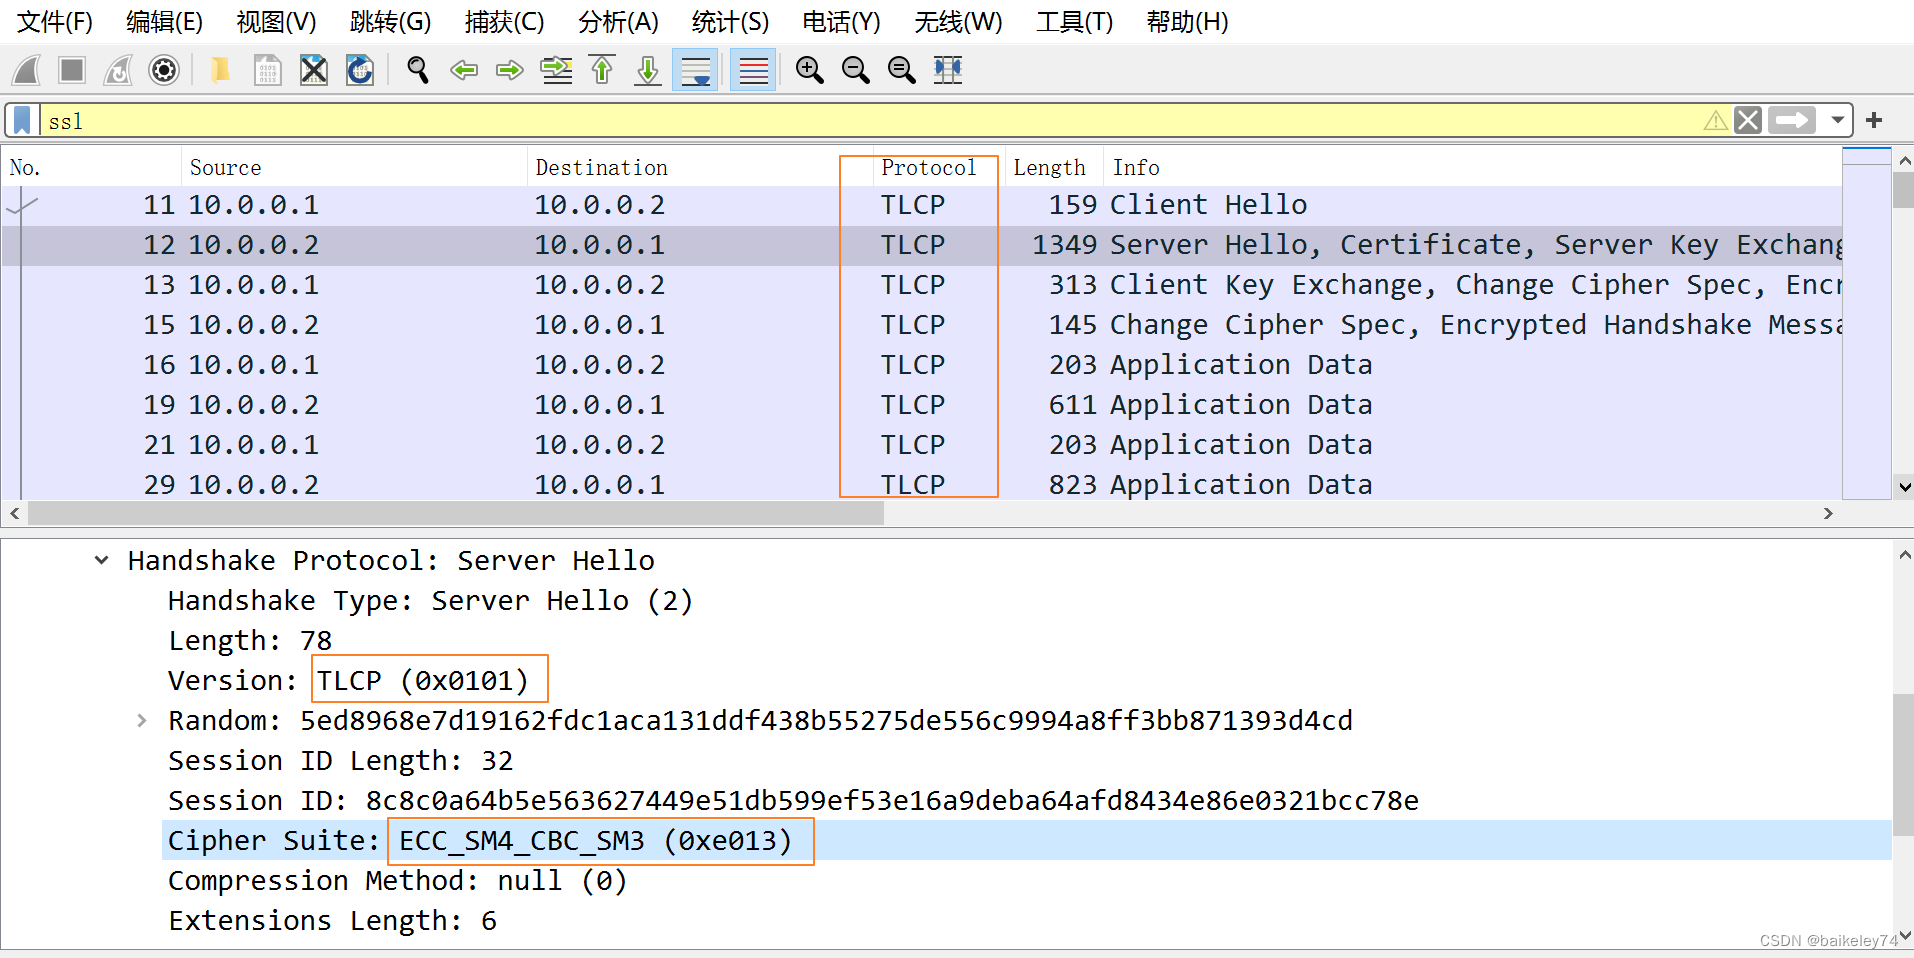Select Compression Method: null line
The width and height of the screenshot is (1914, 958).
(397, 880)
